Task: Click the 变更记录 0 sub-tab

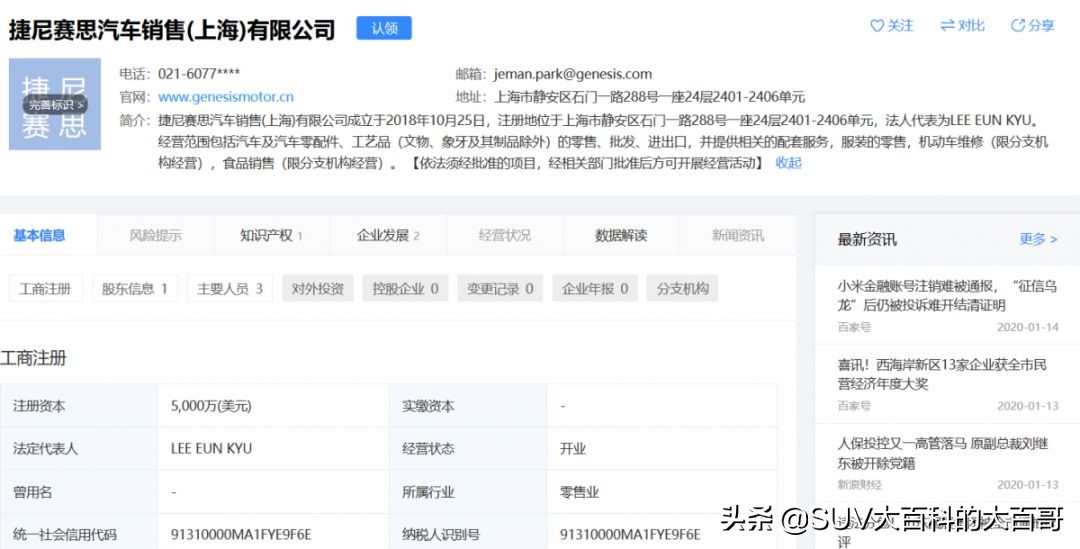Action: click(501, 289)
